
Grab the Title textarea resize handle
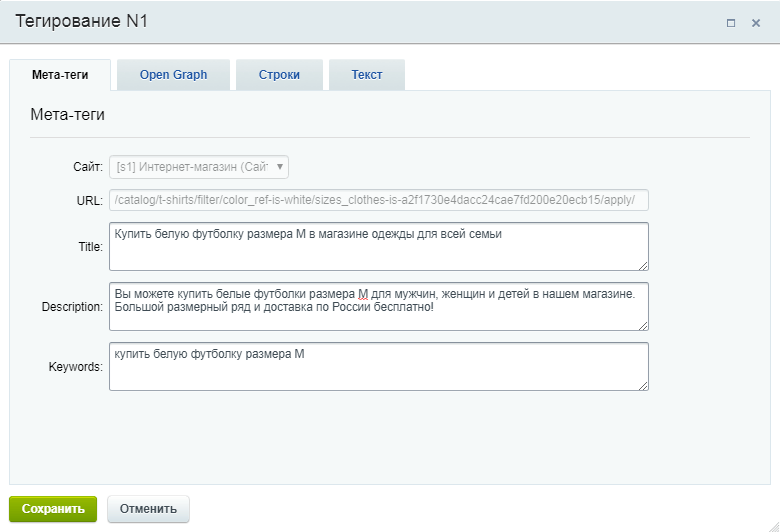(x=643, y=265)
